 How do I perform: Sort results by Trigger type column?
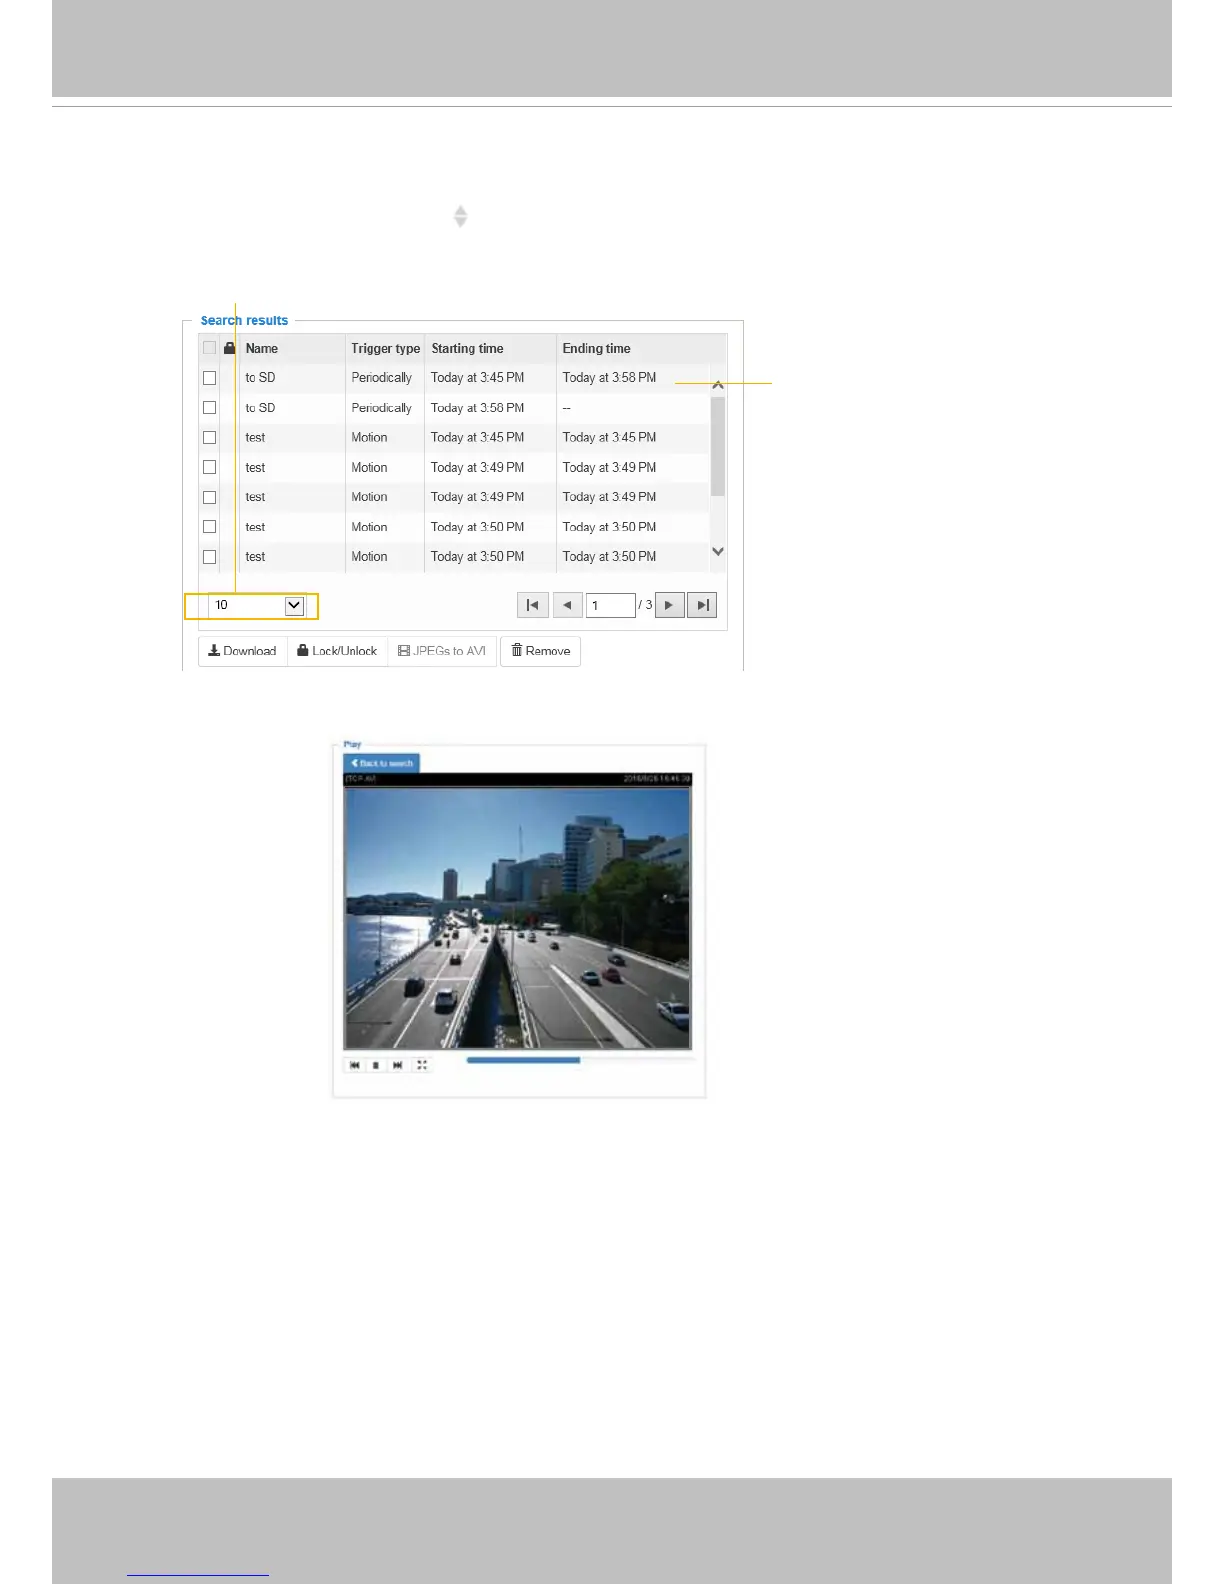385,349
